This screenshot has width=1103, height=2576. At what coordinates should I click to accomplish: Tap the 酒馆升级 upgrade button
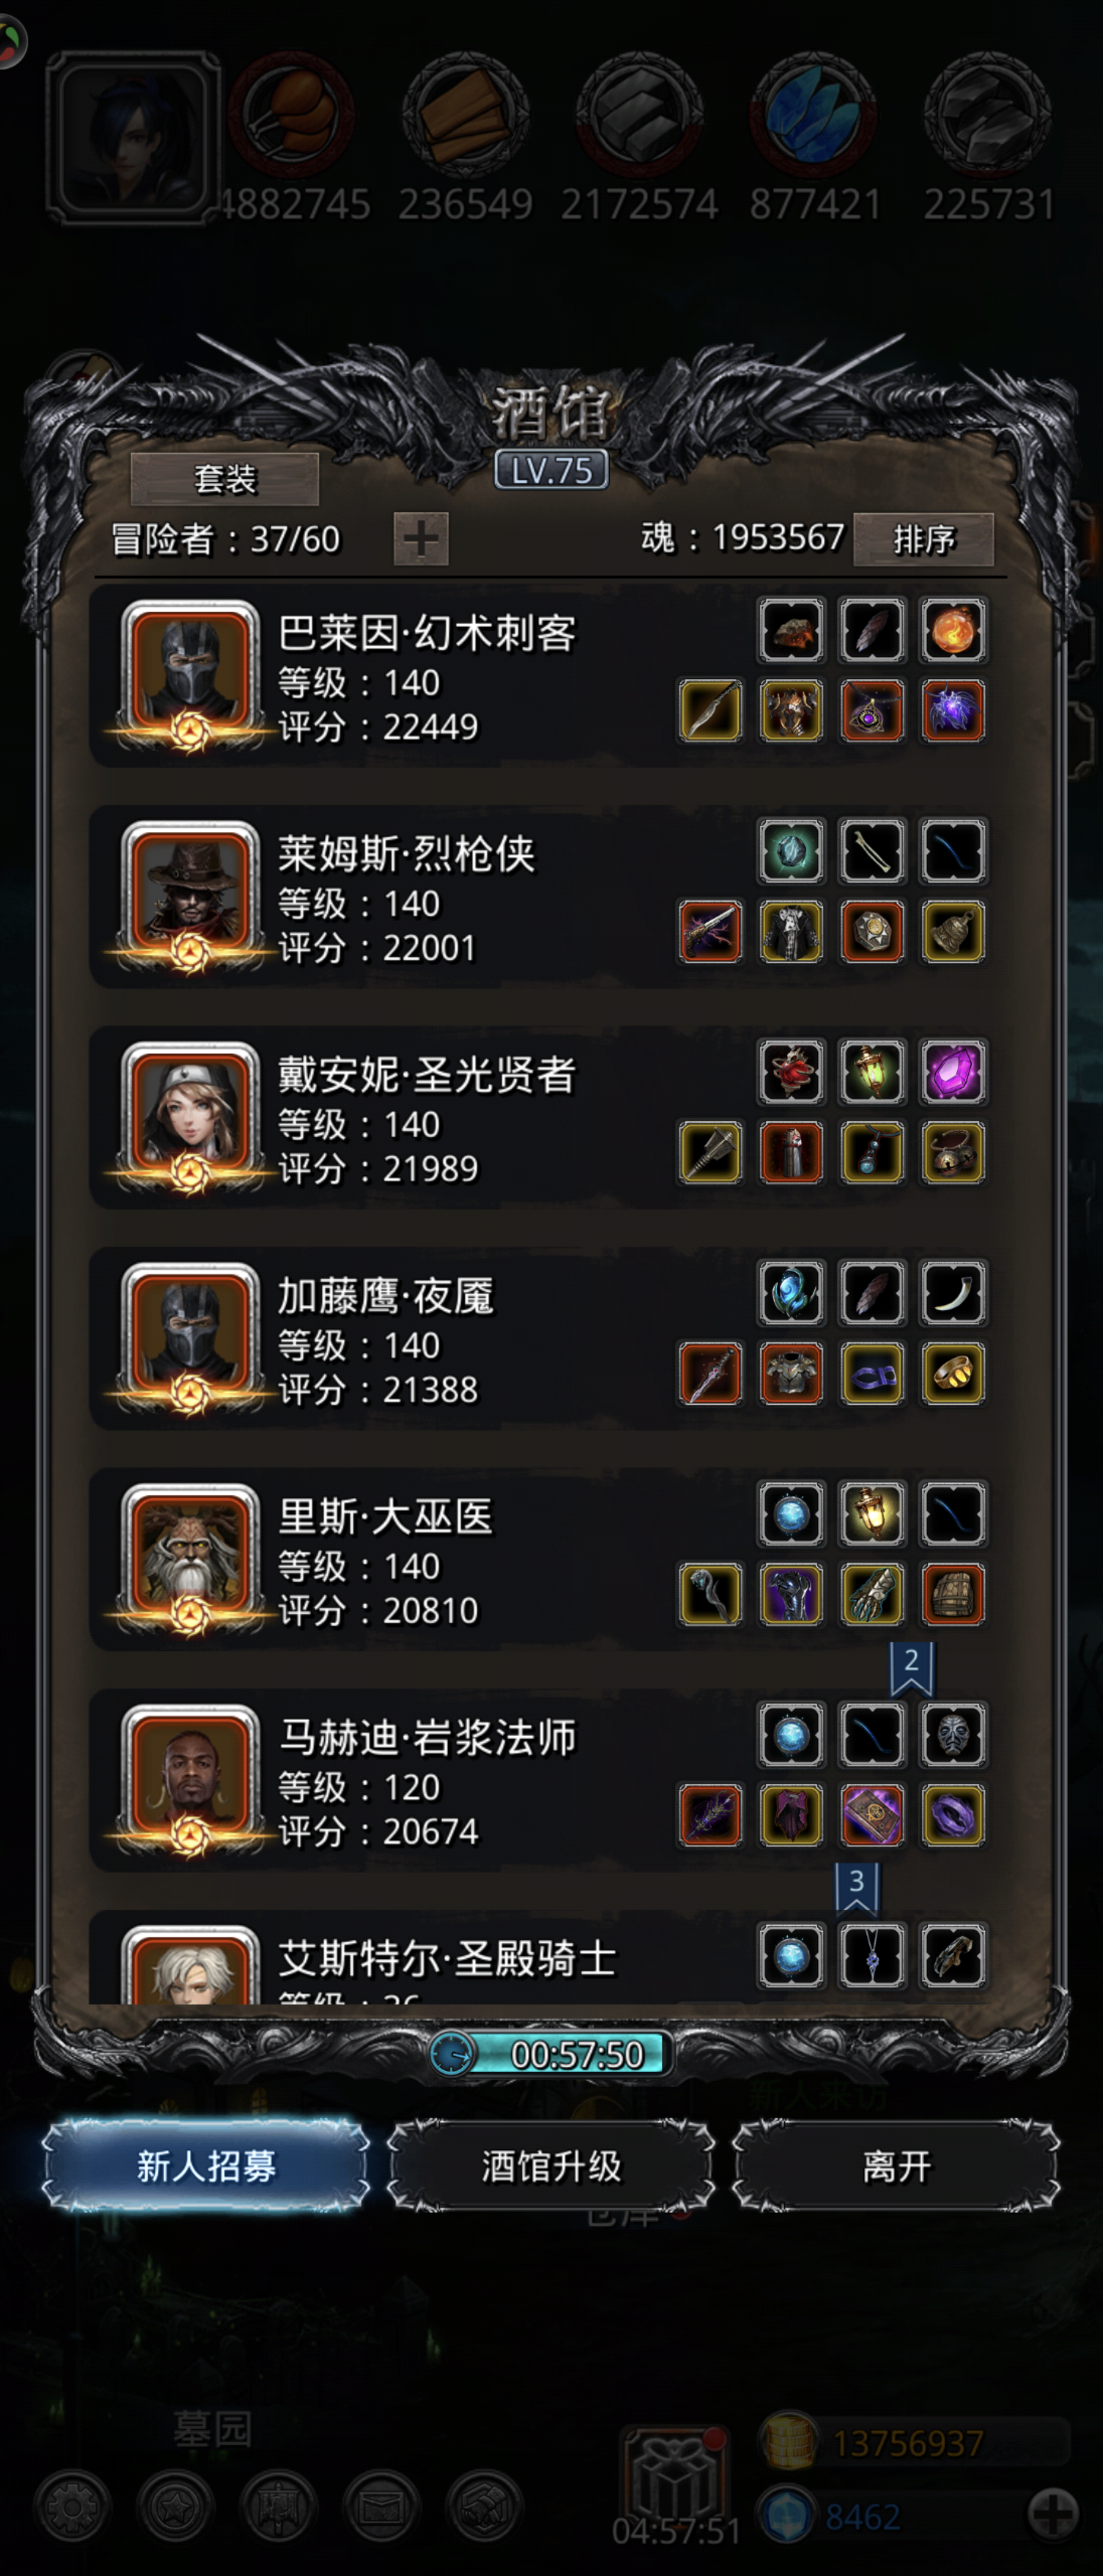(x=551, y=2167)
